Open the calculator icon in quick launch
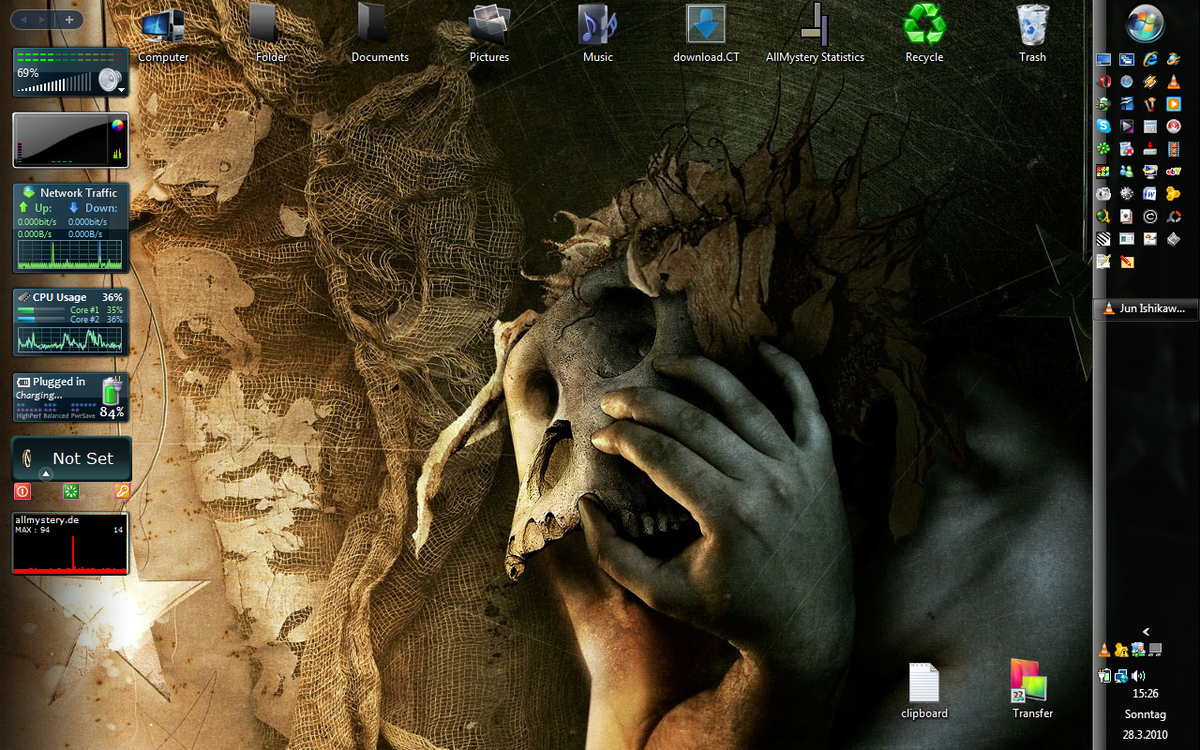This screenshot has height=750, width=1200. [x=1151, y=126]
